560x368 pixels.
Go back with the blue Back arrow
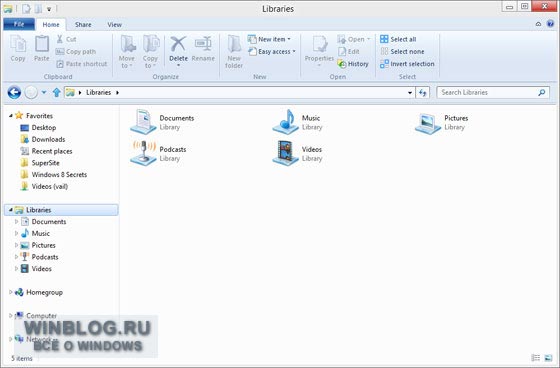14,93
